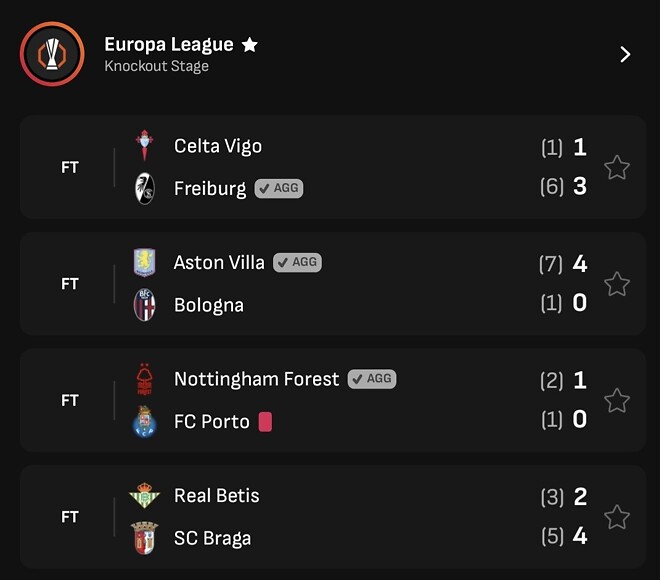Toggle the Europa League favorite star
Screen dimensions: 660x580
[x=250, y=45]
